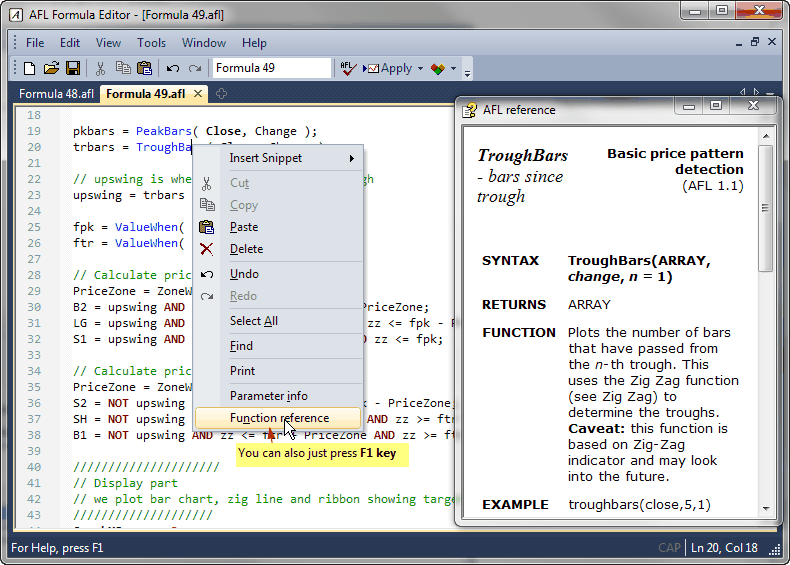
Task: Click the AFL verify syntax icon
Action: (x=348, y=69)
